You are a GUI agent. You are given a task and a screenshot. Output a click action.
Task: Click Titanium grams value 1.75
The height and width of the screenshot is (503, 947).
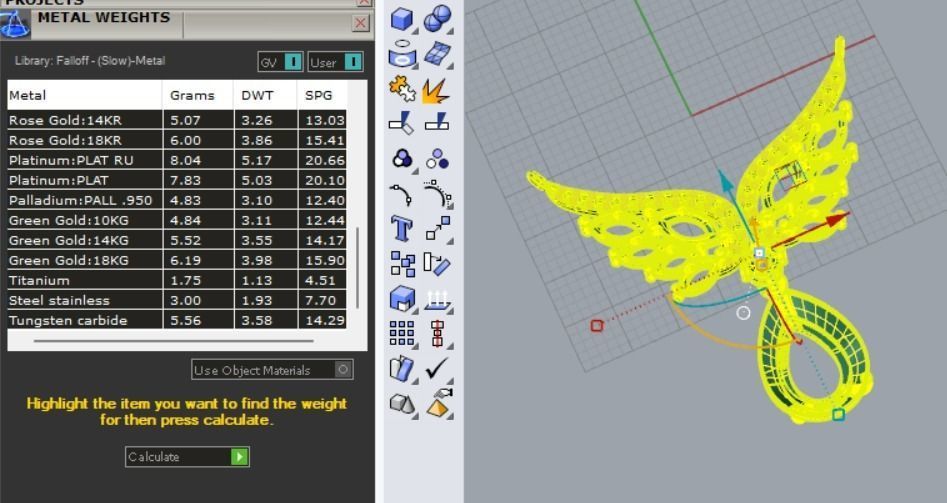point(185,280)
